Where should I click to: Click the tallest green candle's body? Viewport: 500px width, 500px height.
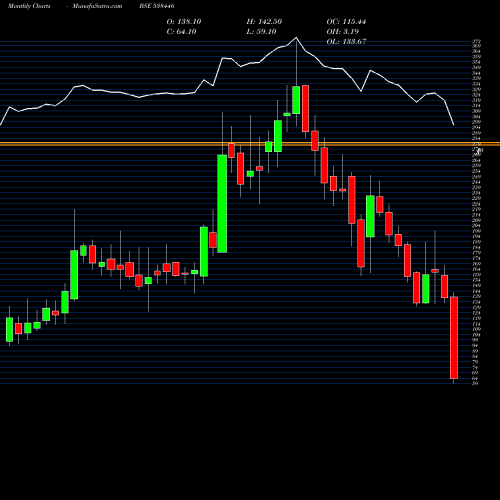[222, 204]
